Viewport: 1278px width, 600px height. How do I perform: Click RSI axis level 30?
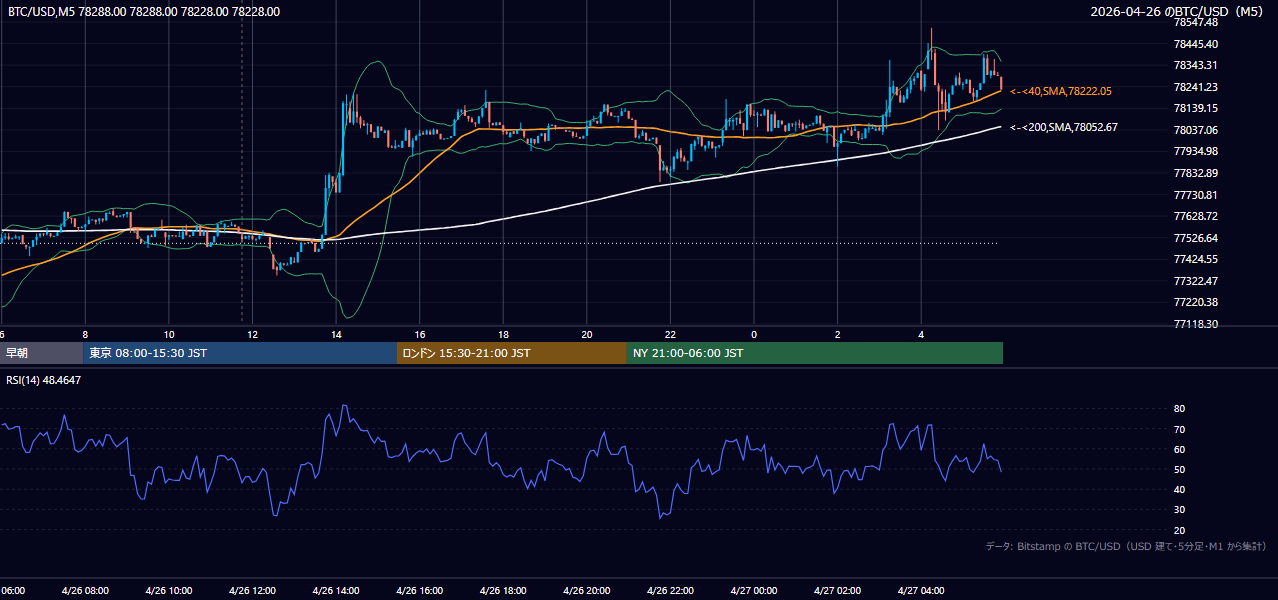click(1179, 510)
